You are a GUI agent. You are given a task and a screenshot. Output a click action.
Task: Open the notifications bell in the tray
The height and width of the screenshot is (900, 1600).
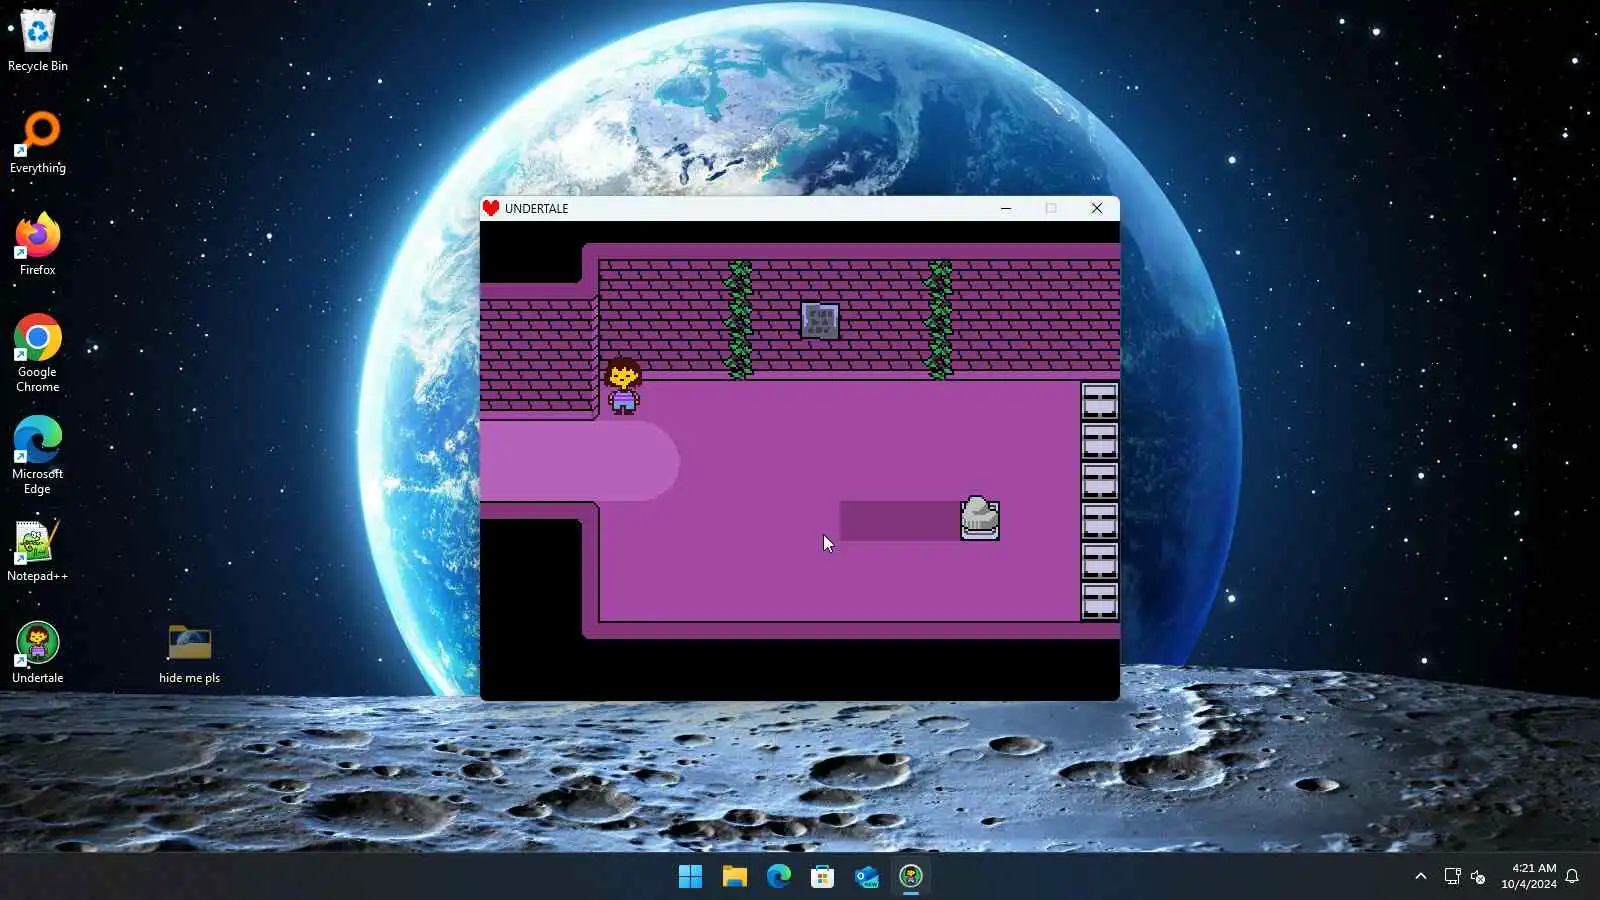[1572, 877]
